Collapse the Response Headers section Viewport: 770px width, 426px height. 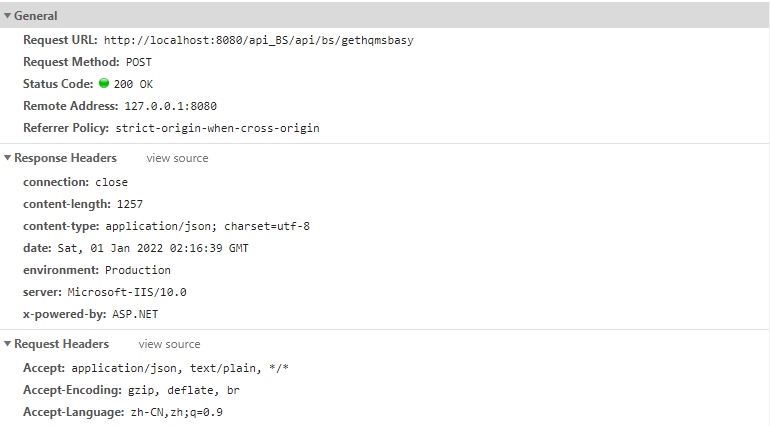coord(8,158)
